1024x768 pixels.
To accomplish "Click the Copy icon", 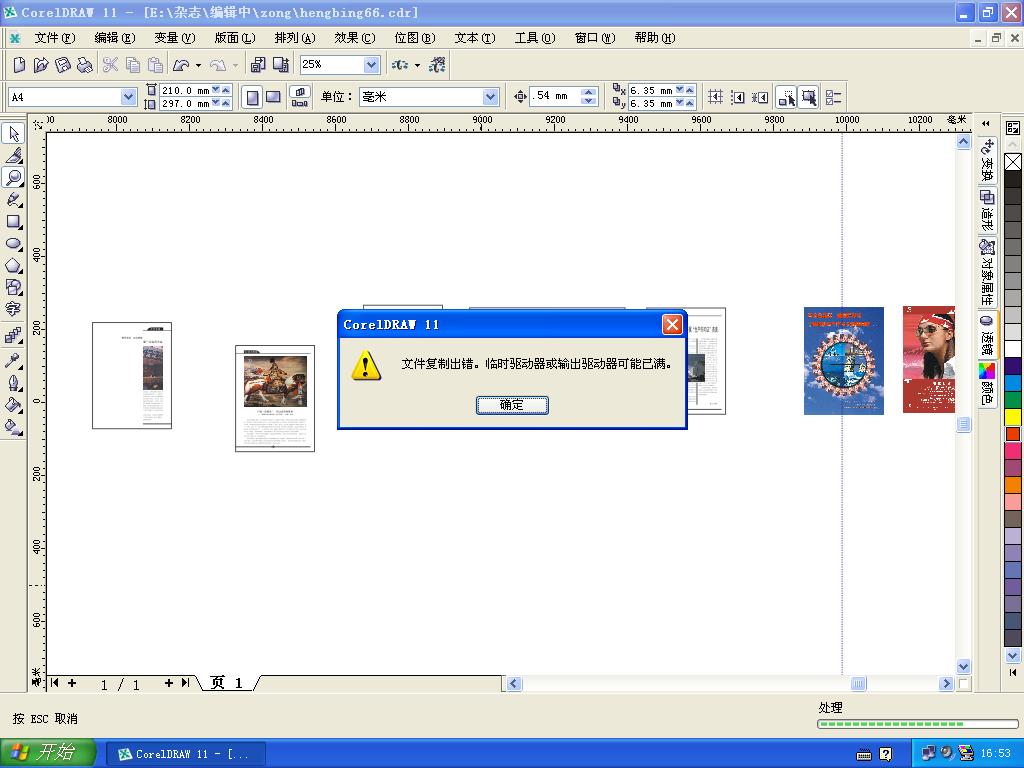I will (133, 65).
